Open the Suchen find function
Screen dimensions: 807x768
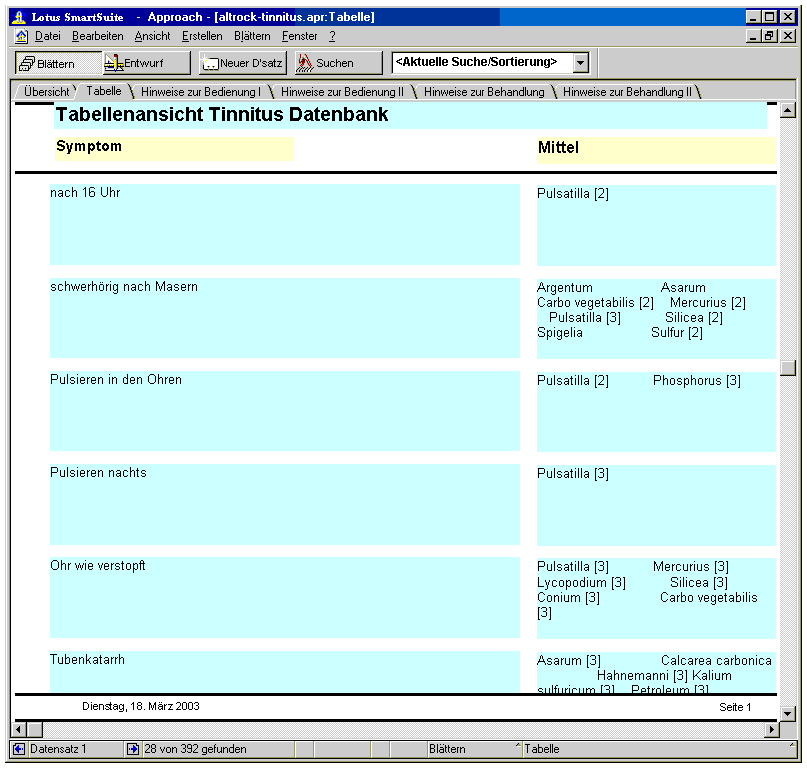pos(339,63)
